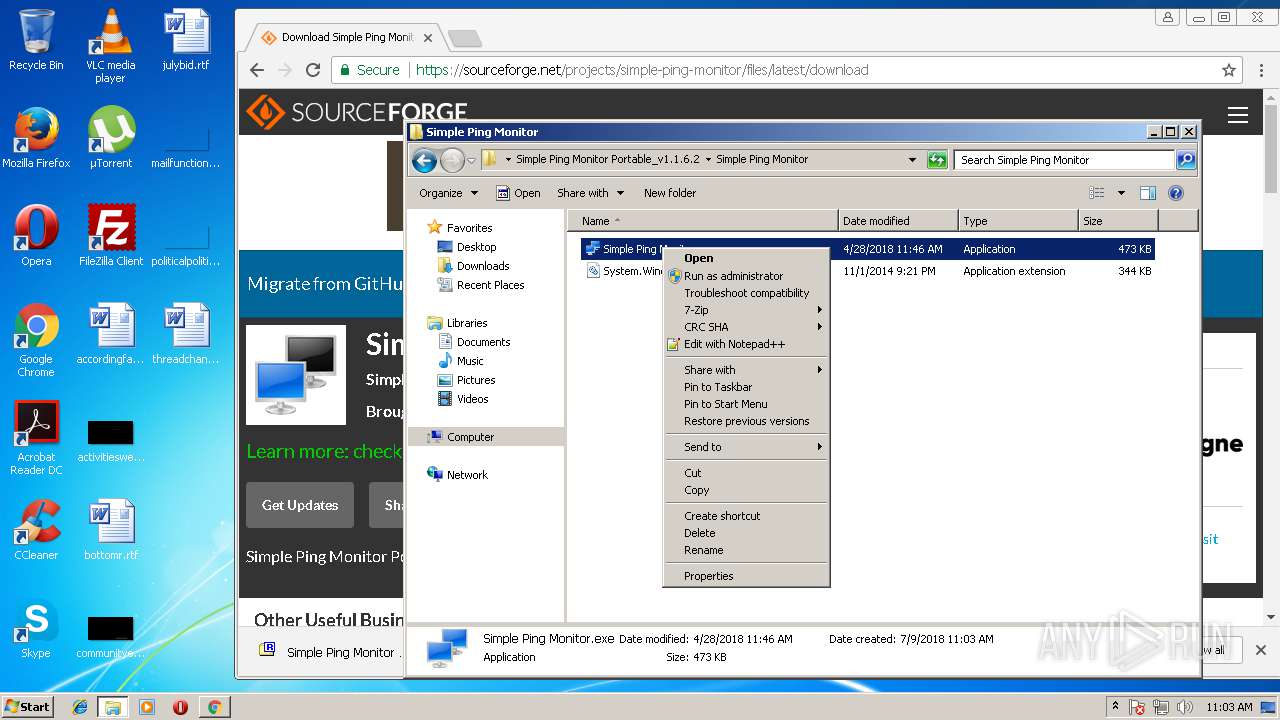1280x720 pixels.
Task: Open bottomr.rtf document on desktop
Action: pos(111,530)
